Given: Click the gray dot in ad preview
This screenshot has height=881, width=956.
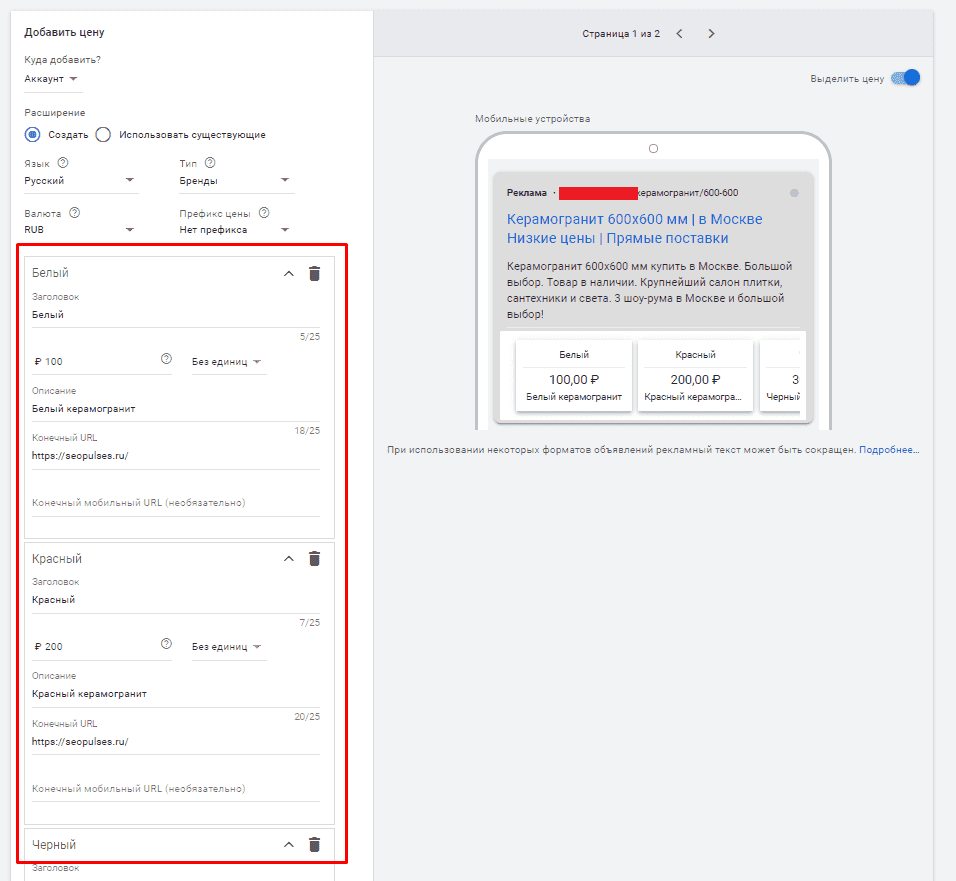Looking at the screenshot, I should [794, 193].
